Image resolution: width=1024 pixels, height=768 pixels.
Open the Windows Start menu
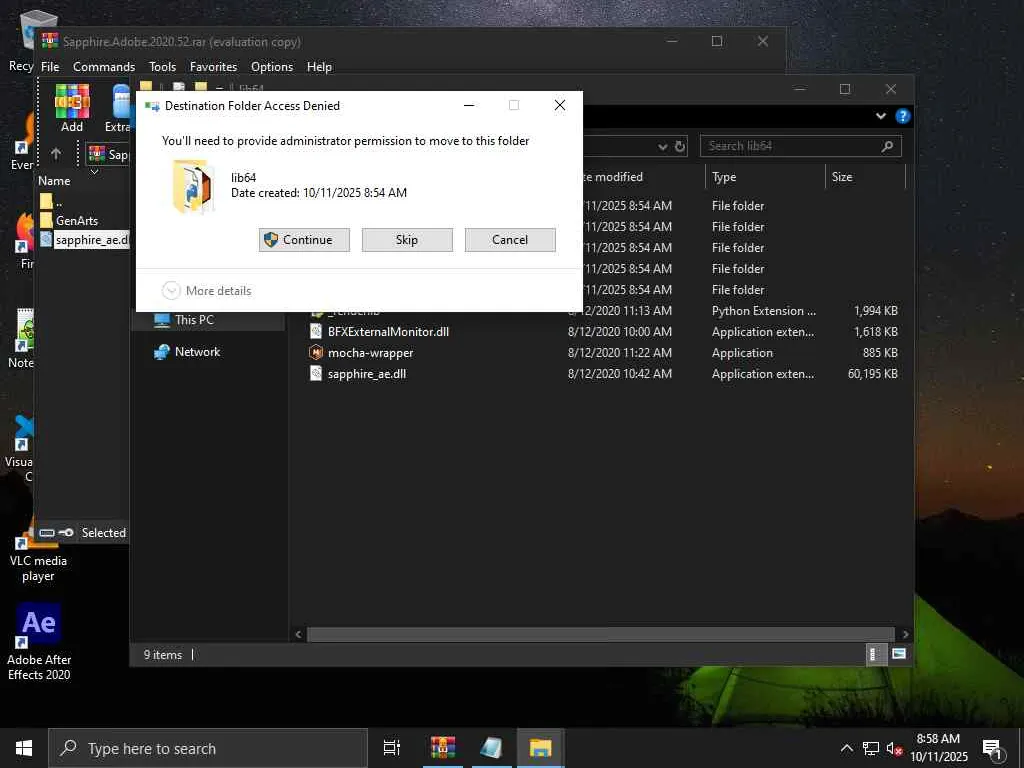pyautogui.click(x=24, y=748)
